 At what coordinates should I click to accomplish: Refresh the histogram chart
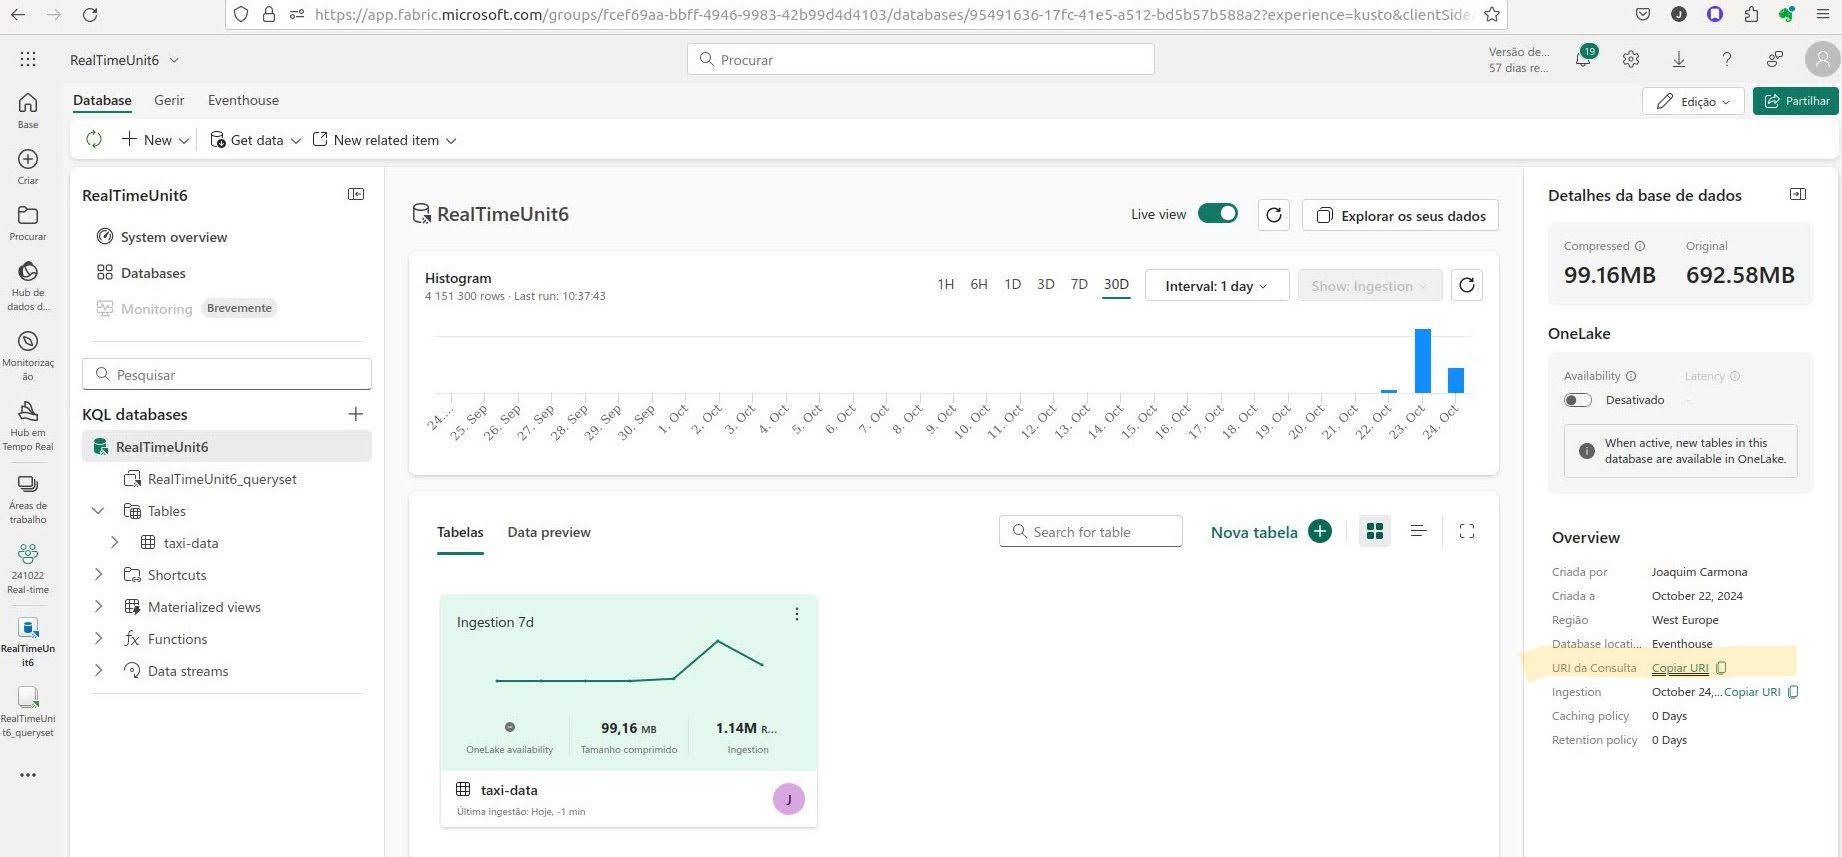1467,285
